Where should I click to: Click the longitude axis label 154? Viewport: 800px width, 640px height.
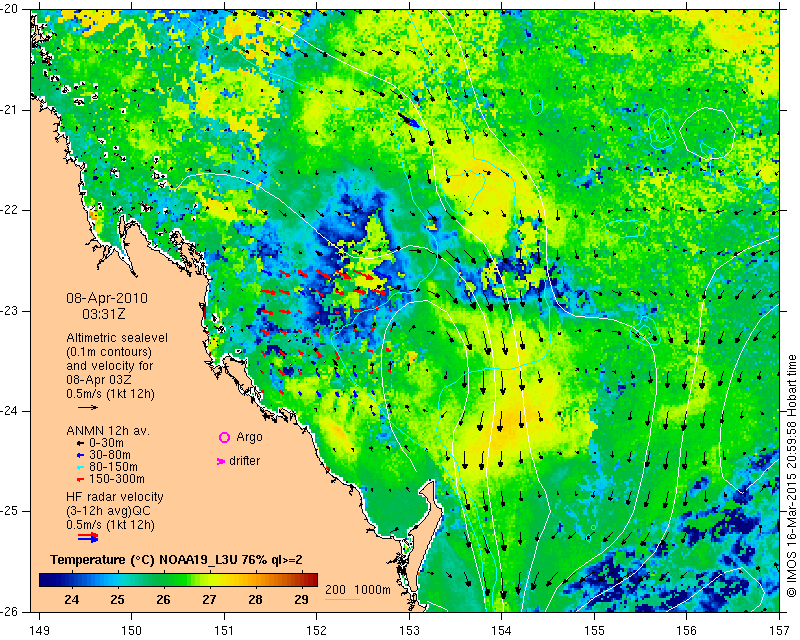(x=502, y=631)
